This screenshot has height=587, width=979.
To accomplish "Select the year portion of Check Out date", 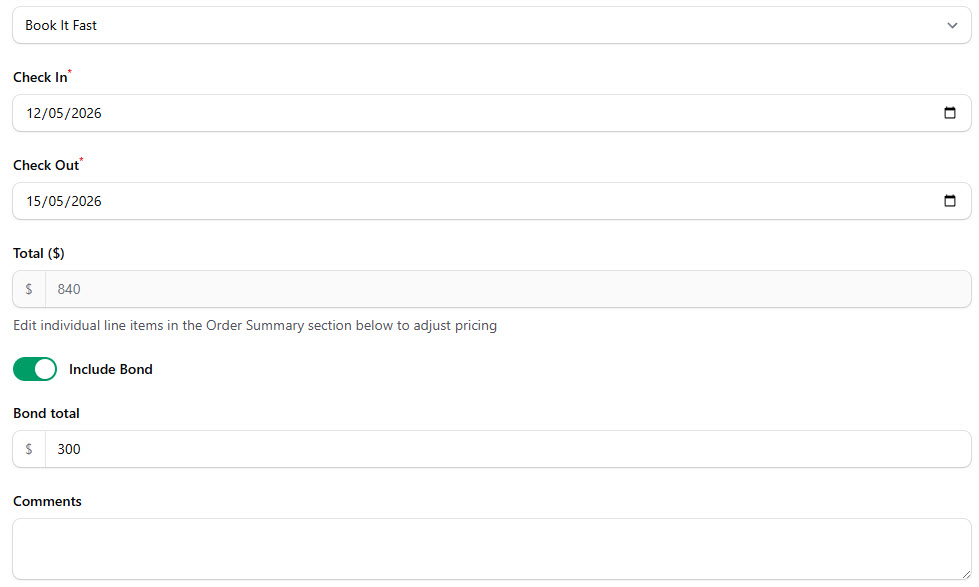I will click(x=86, y=201).
